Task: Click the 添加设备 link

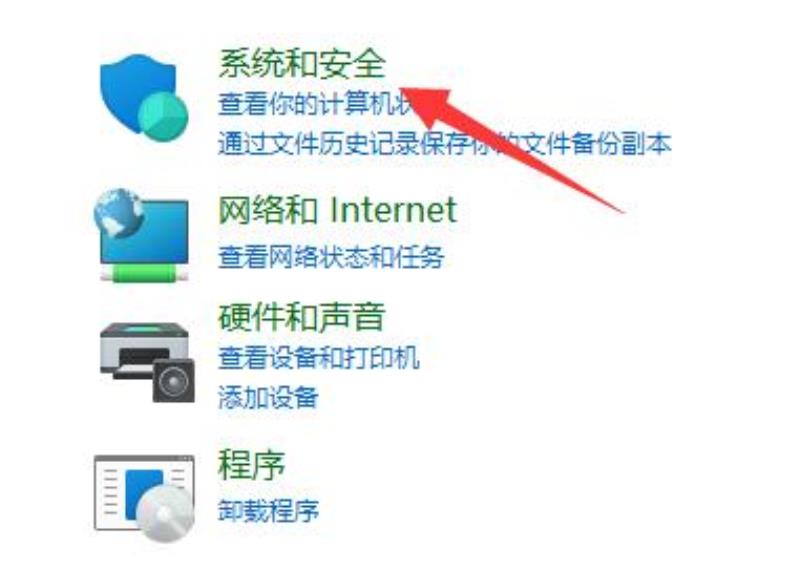Action: coord(268,397)
